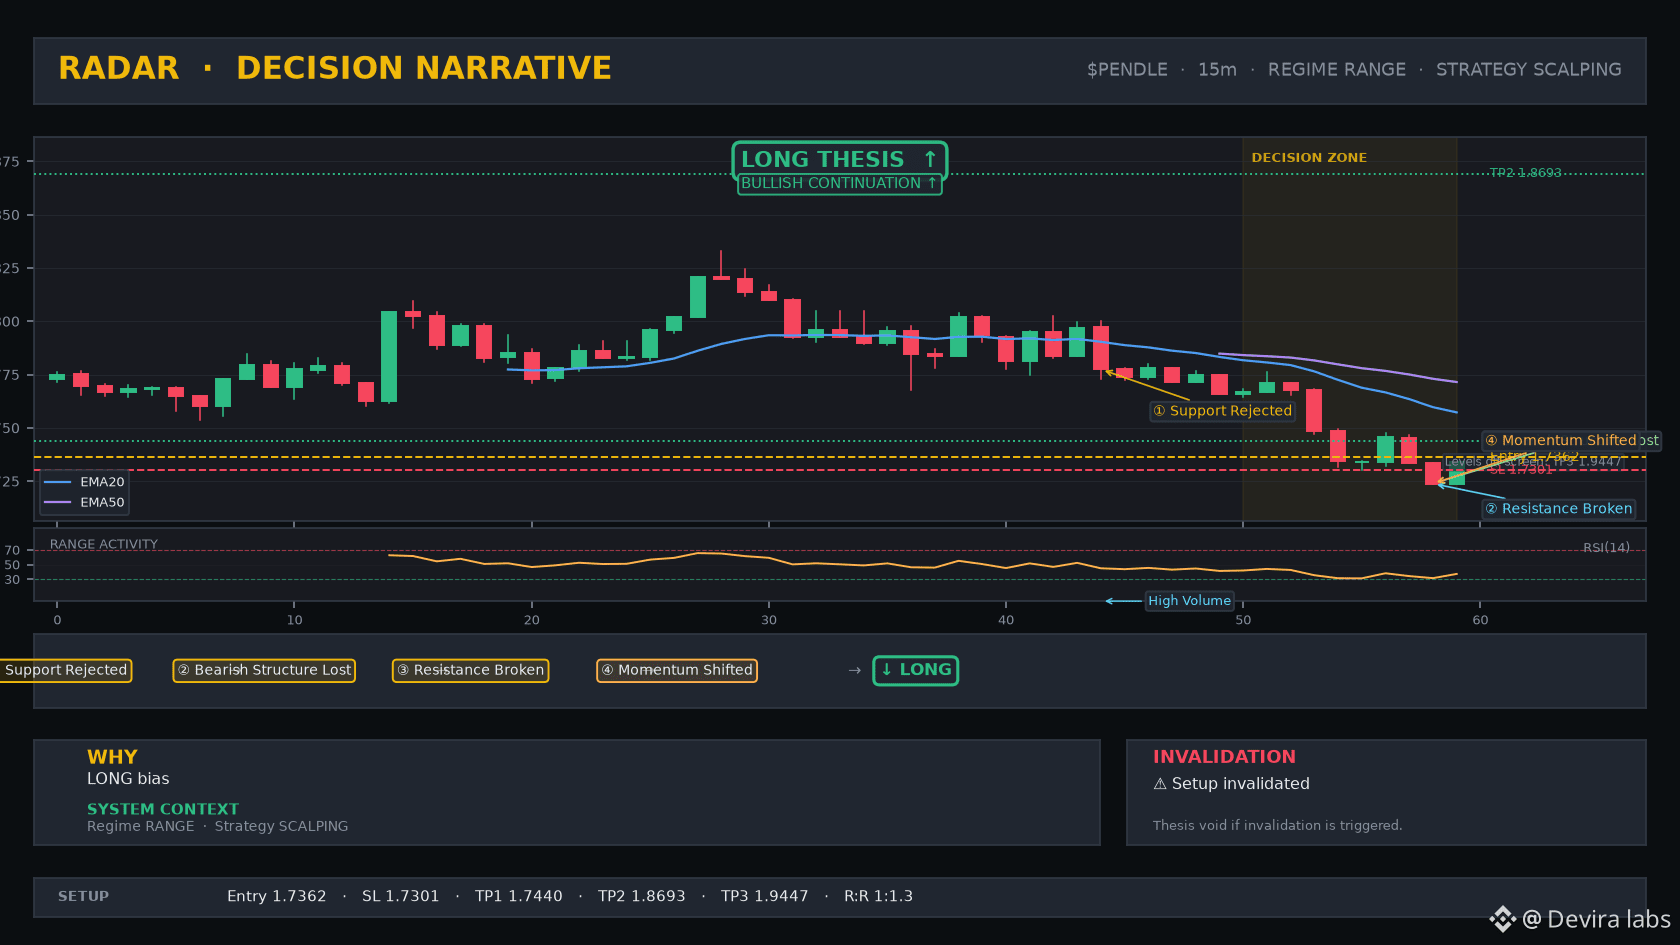Click the DECISION ZONE label
Viewport: 1680px width, 945px height.
tap(1309, 158)
